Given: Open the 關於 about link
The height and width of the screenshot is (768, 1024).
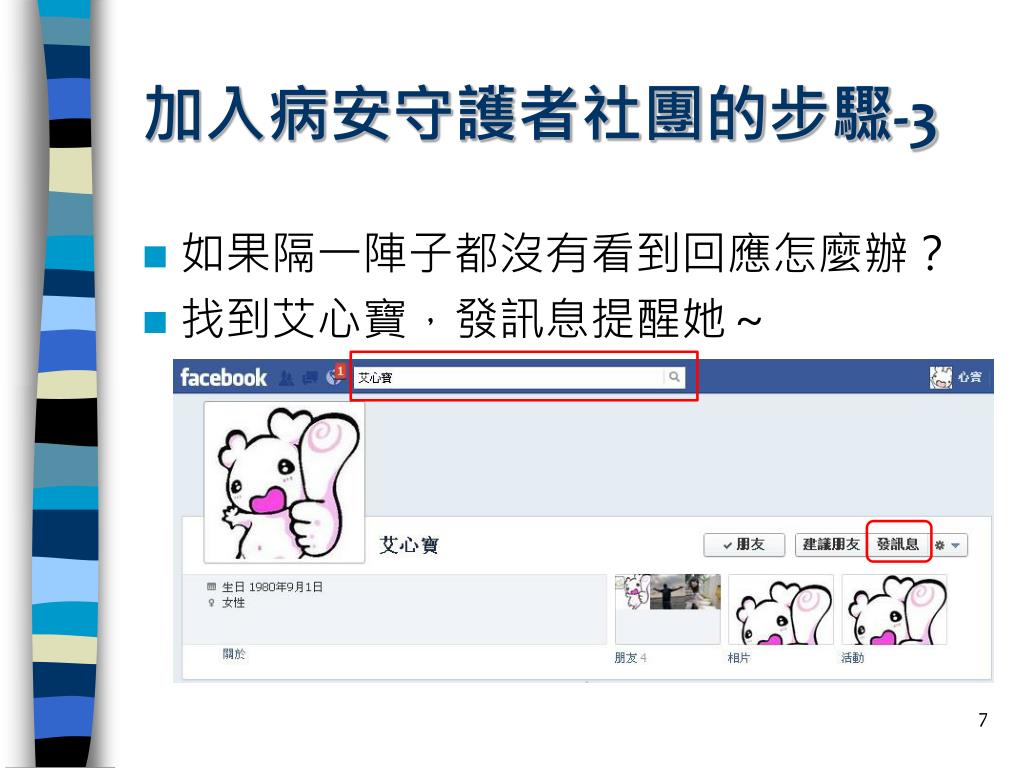Looking at the screenshot, I should pyautogui.click(x=233, y=654).
